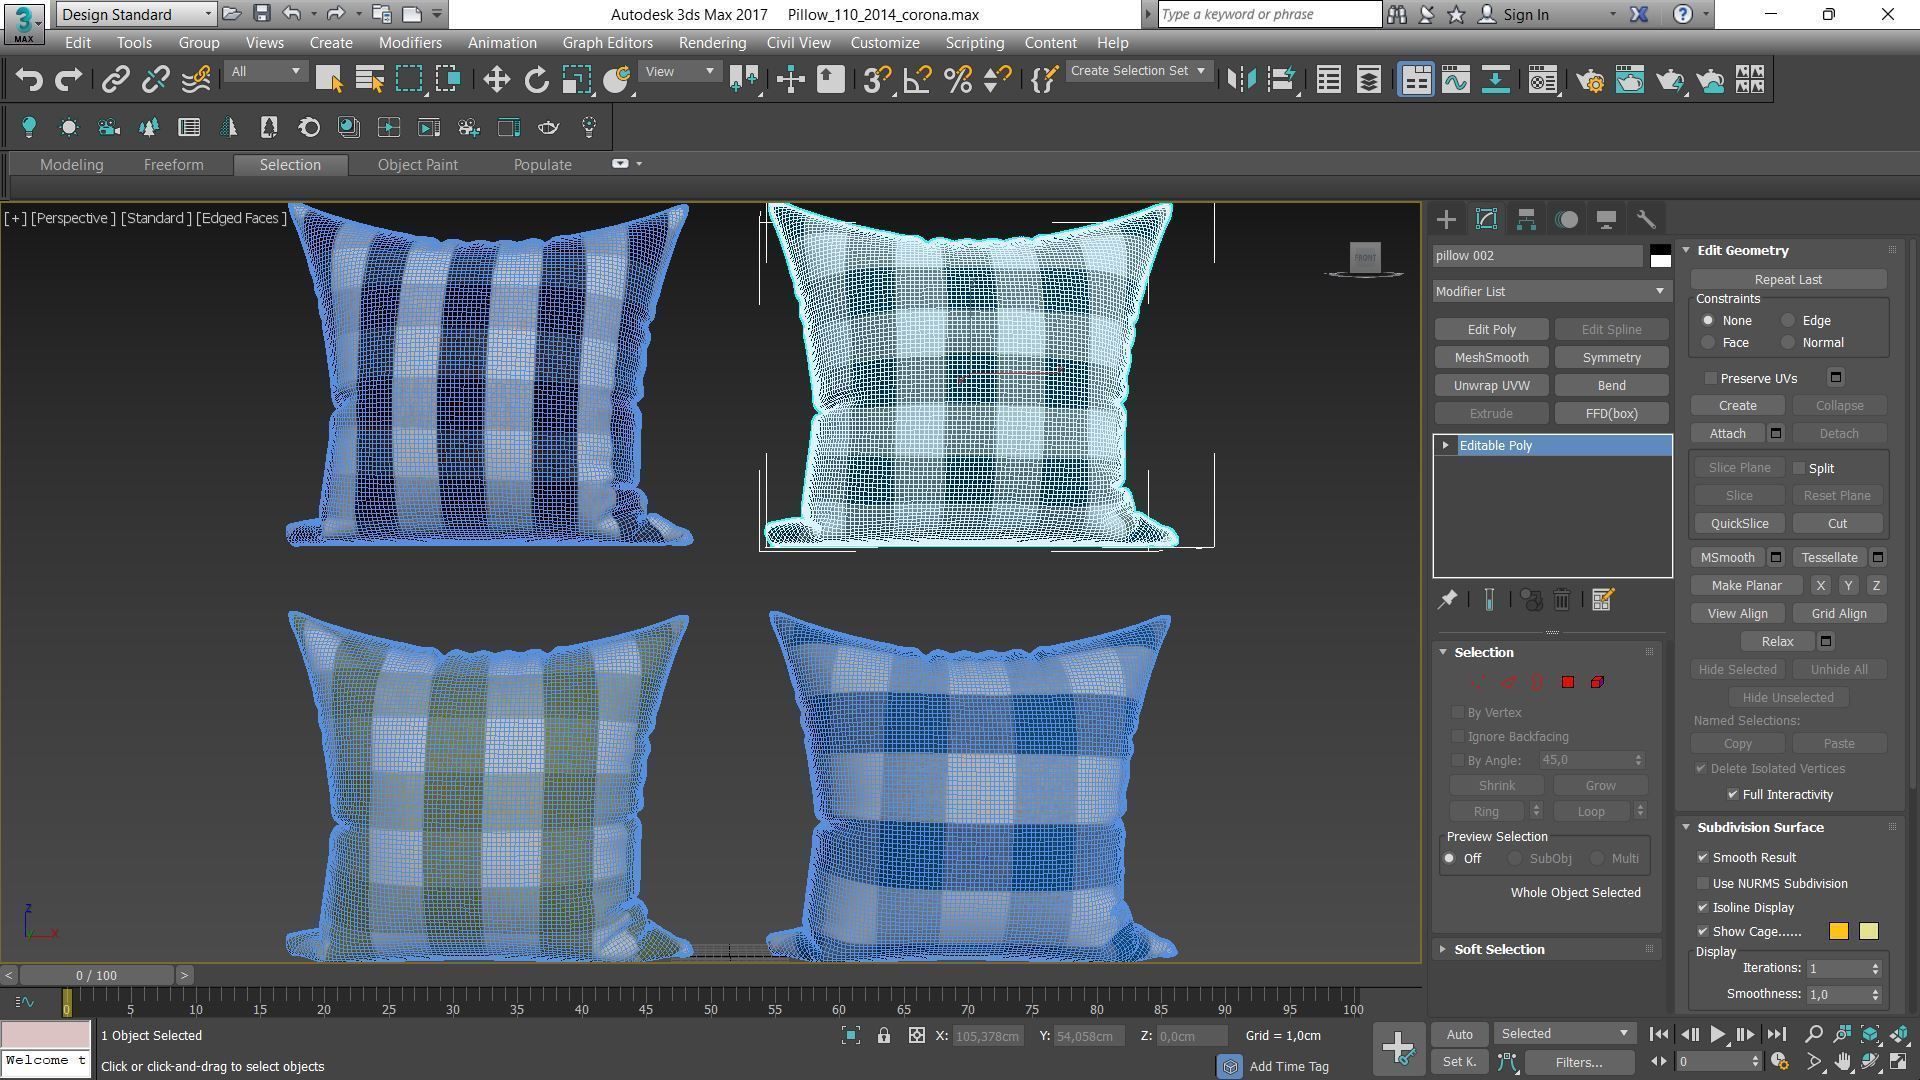Toggle the Angle Snap tool
Image resolution: width=1920 pixels, height=1080 pixels.
[917, 80]
